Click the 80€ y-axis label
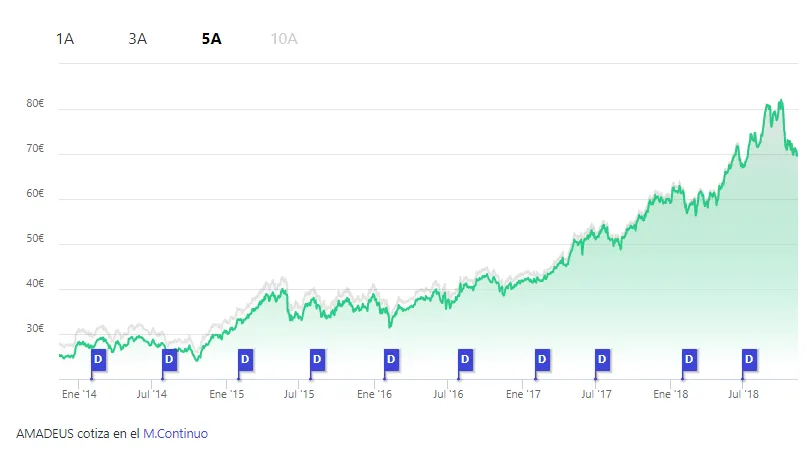Screen dimensions: 810x451 pos(35,103)
